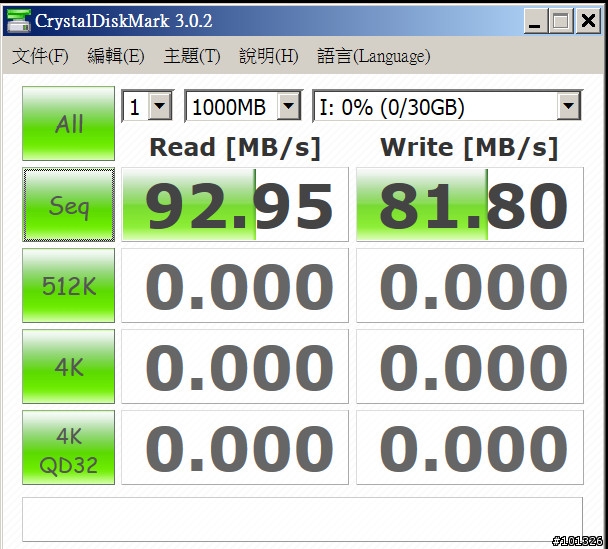This screenshot has width=608, height=549.
Task: Click the 4K read value 0.000
Action: [235, 366]
